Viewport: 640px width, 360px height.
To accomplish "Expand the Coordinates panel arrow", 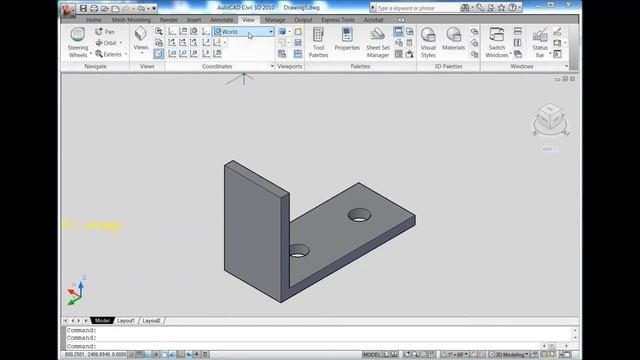I will [x=272, y=66].
